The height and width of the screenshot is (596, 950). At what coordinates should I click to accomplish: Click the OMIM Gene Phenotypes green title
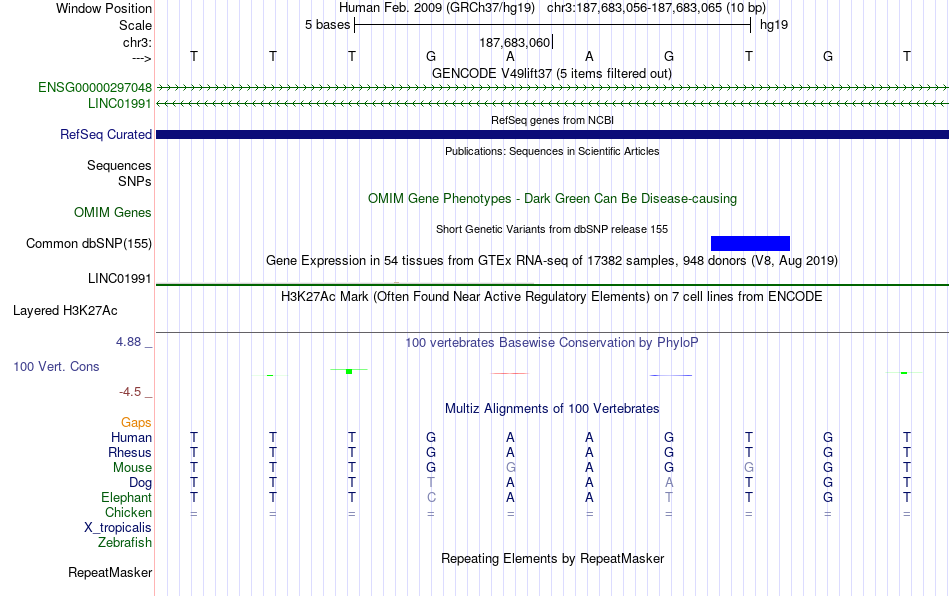click(x=552, y=199)
